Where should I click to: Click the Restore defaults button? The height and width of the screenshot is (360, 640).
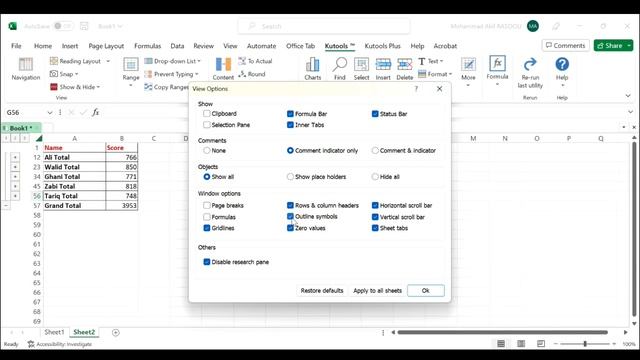click(322, 291)
